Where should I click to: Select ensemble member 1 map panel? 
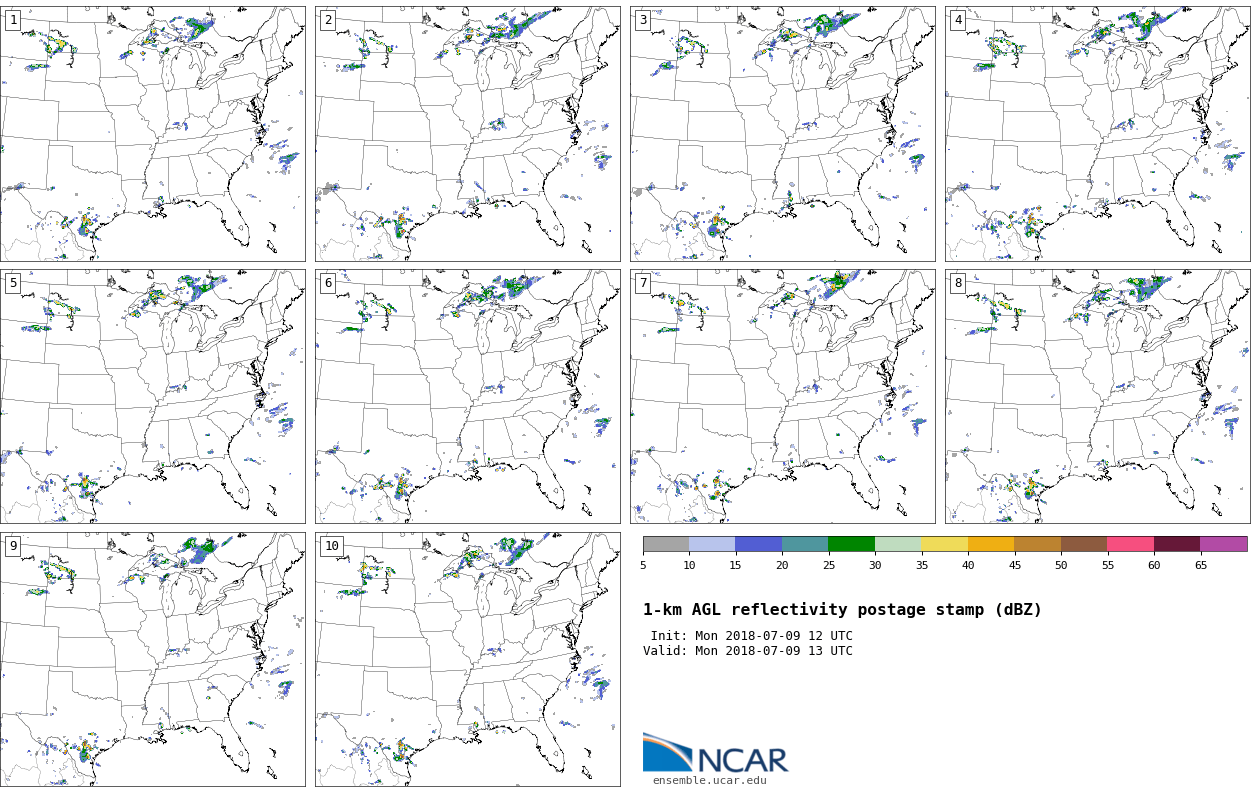pyautogui.click(x=153, y=134)
